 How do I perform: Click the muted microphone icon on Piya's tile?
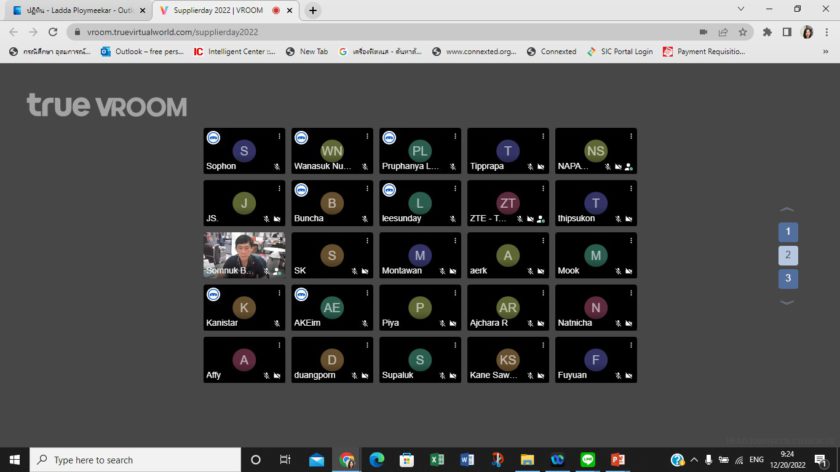pyautogui.click(x=442, y=323)
